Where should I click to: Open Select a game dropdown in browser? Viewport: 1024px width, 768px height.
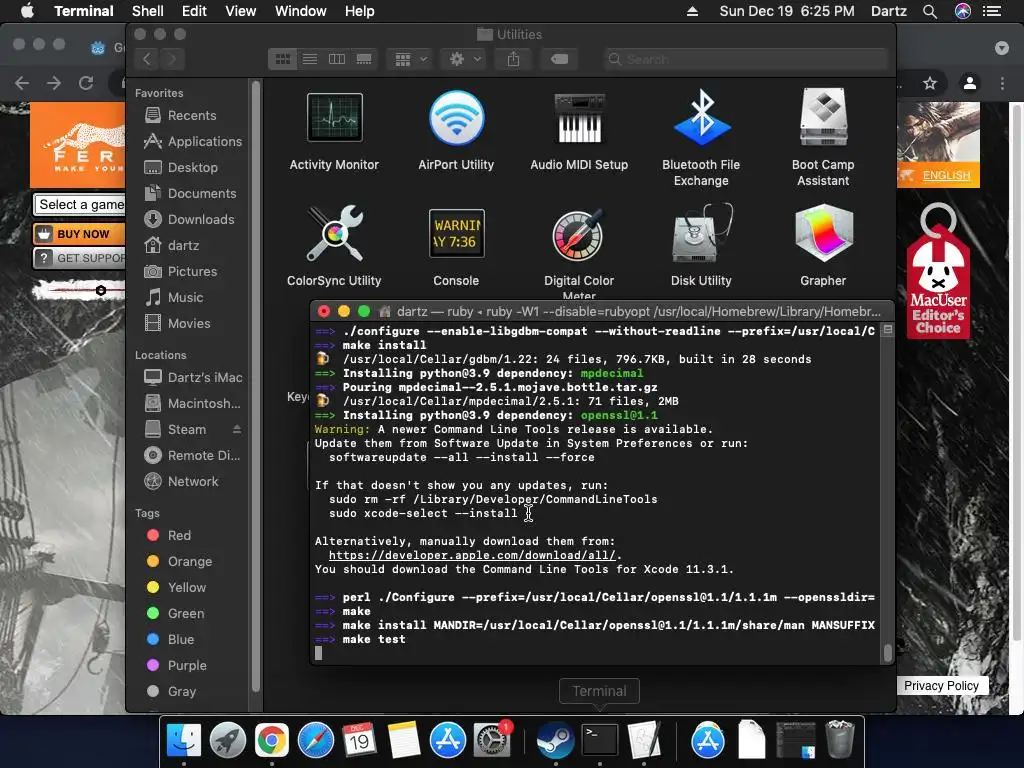(x=79, y=205)
